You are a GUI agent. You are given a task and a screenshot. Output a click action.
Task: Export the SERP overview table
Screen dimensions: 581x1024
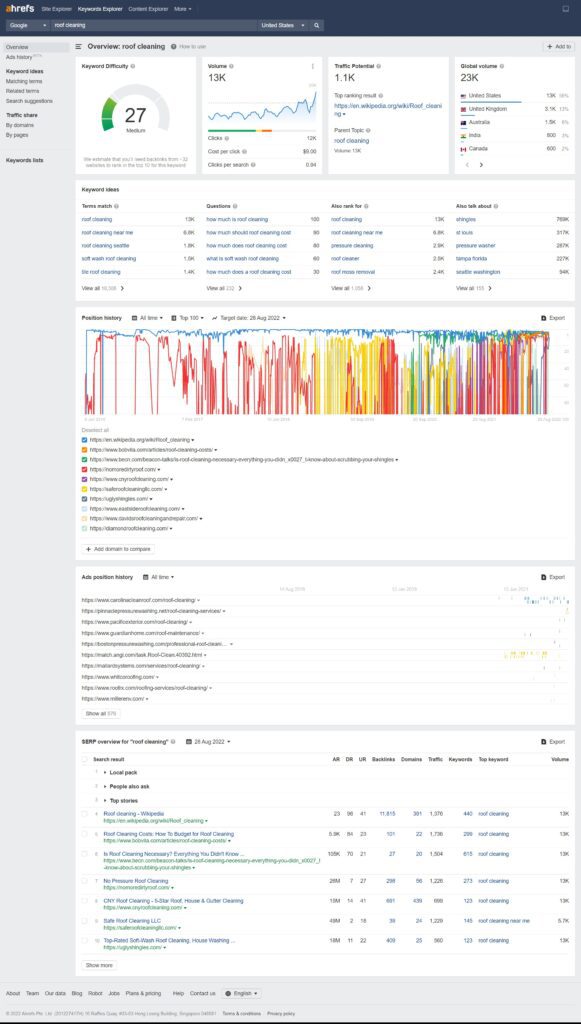pyautogui.click(x=553, y=742)
